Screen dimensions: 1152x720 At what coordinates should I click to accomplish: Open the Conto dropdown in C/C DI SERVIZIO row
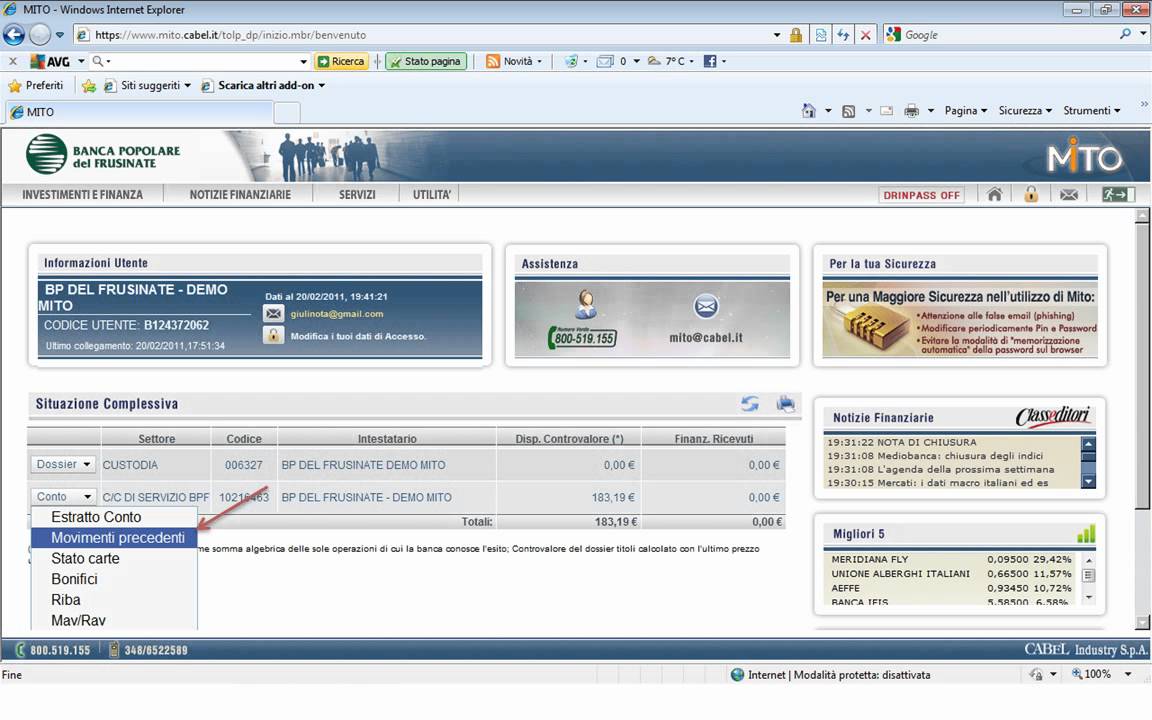pyautogui.click(x=63, y=497)
